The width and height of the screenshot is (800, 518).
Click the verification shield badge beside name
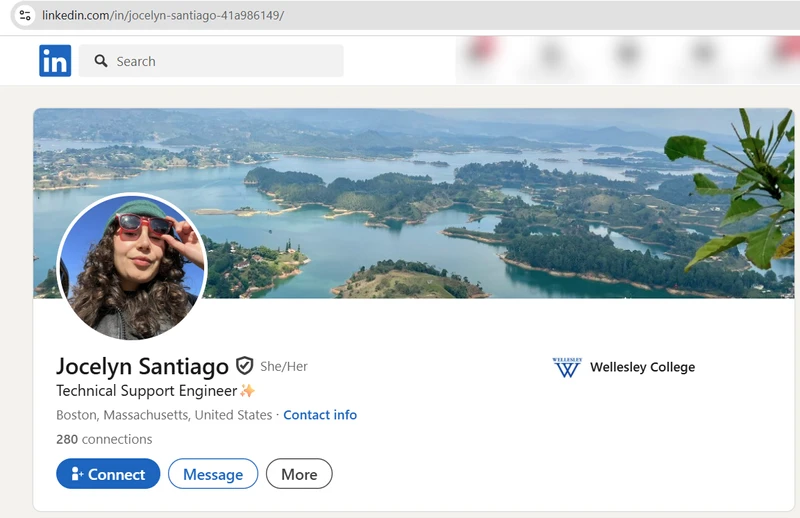(244, 366)
